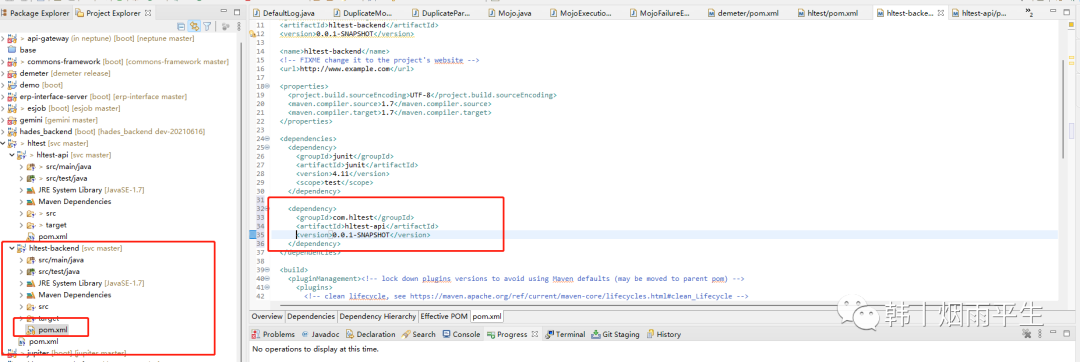The width and height of the screenshot is (1080, 362).
Task: Expand the erp-interface-server project
Action: (3, 96)
